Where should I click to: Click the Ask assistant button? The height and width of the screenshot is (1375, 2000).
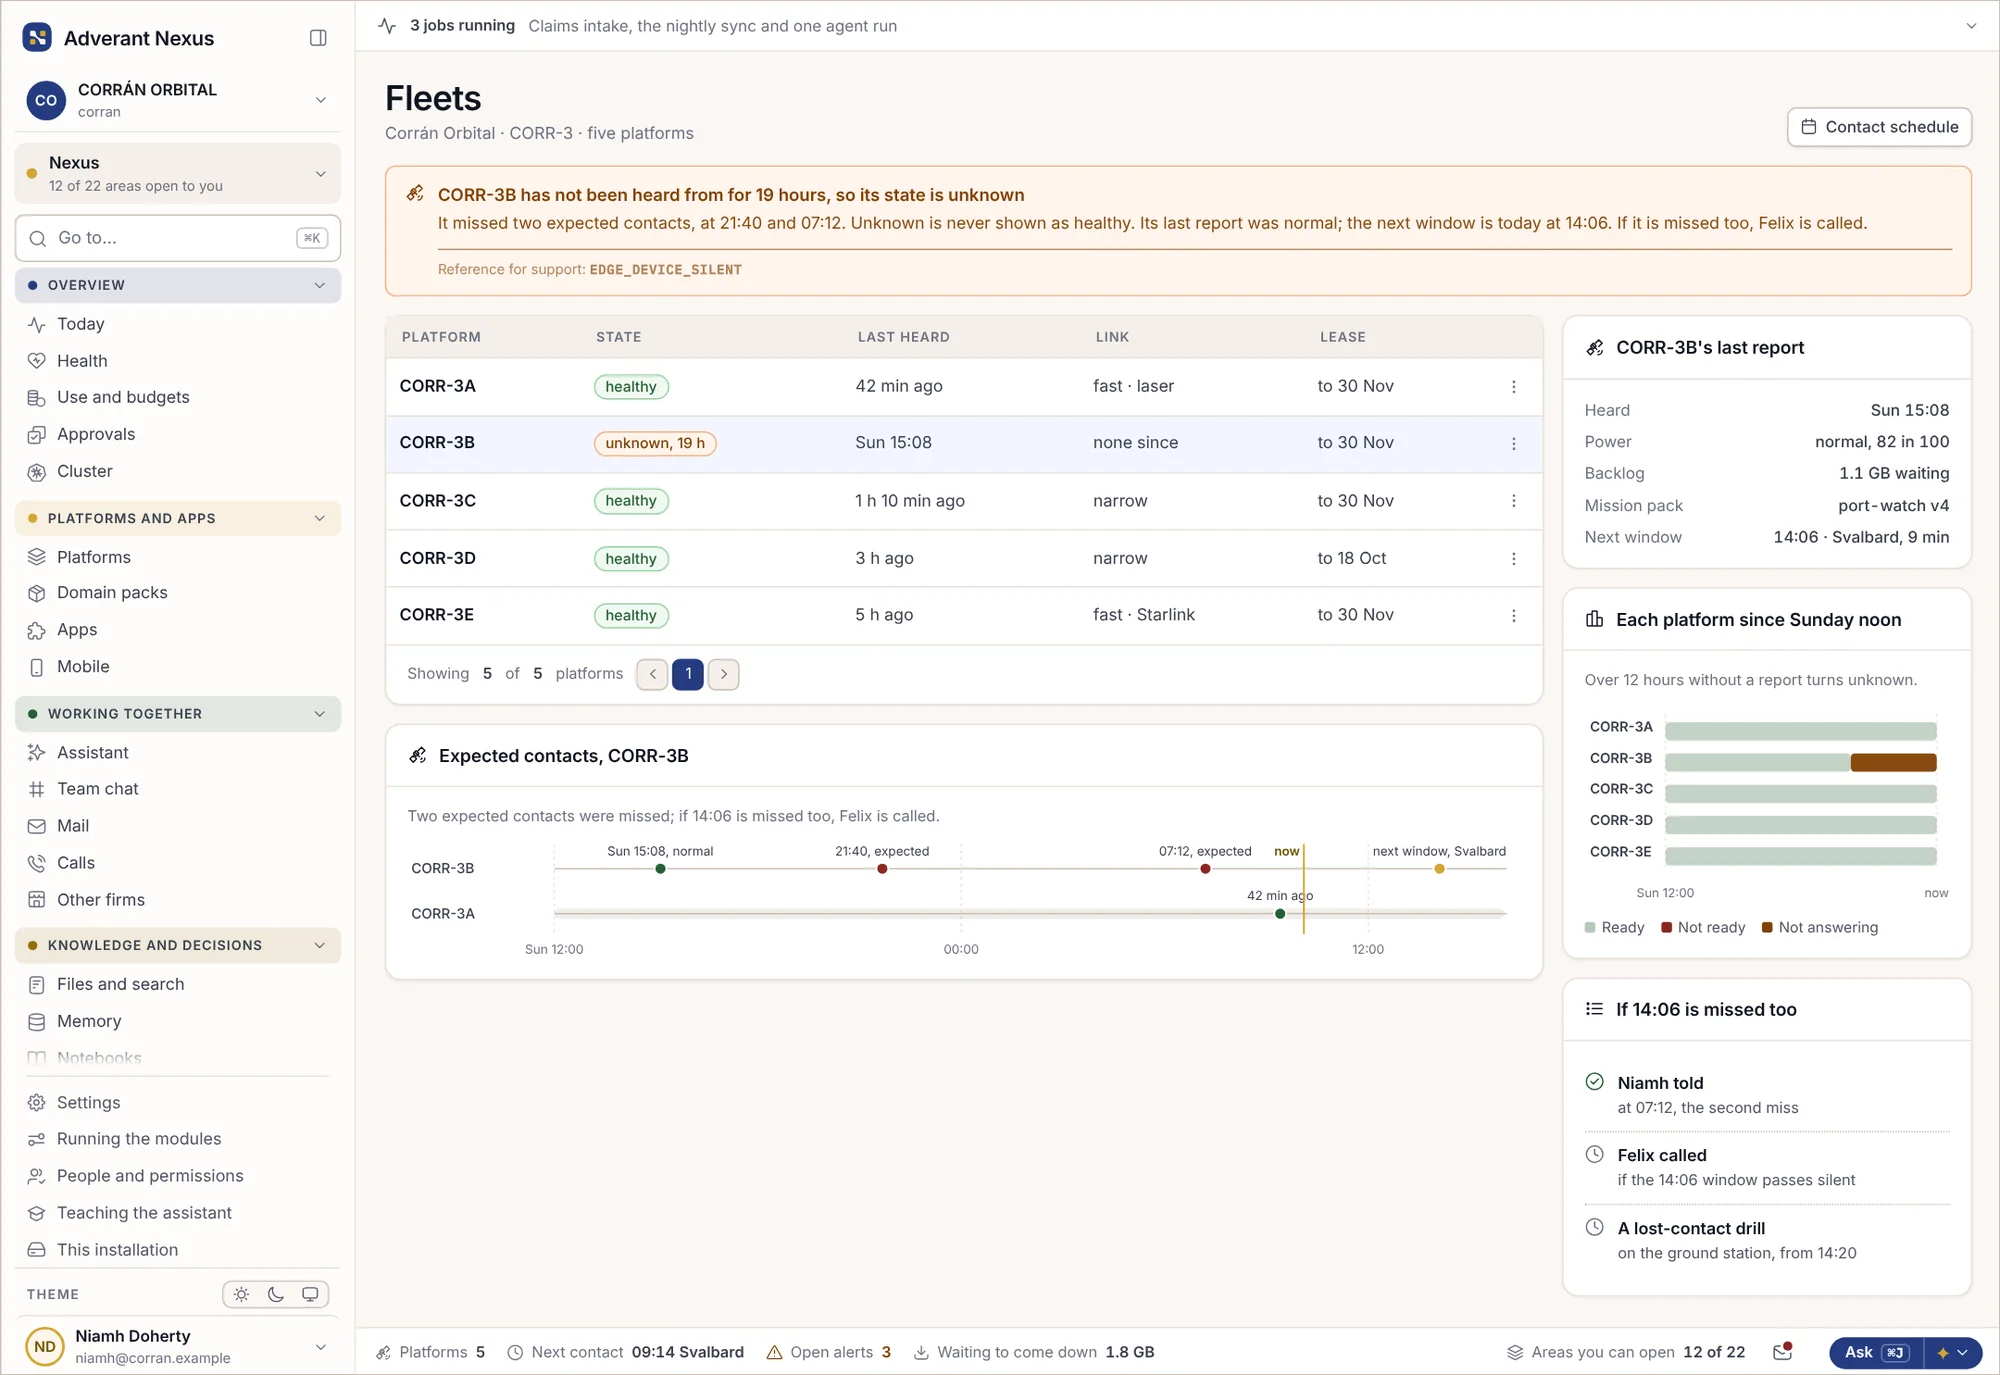click(1877, 1352)
